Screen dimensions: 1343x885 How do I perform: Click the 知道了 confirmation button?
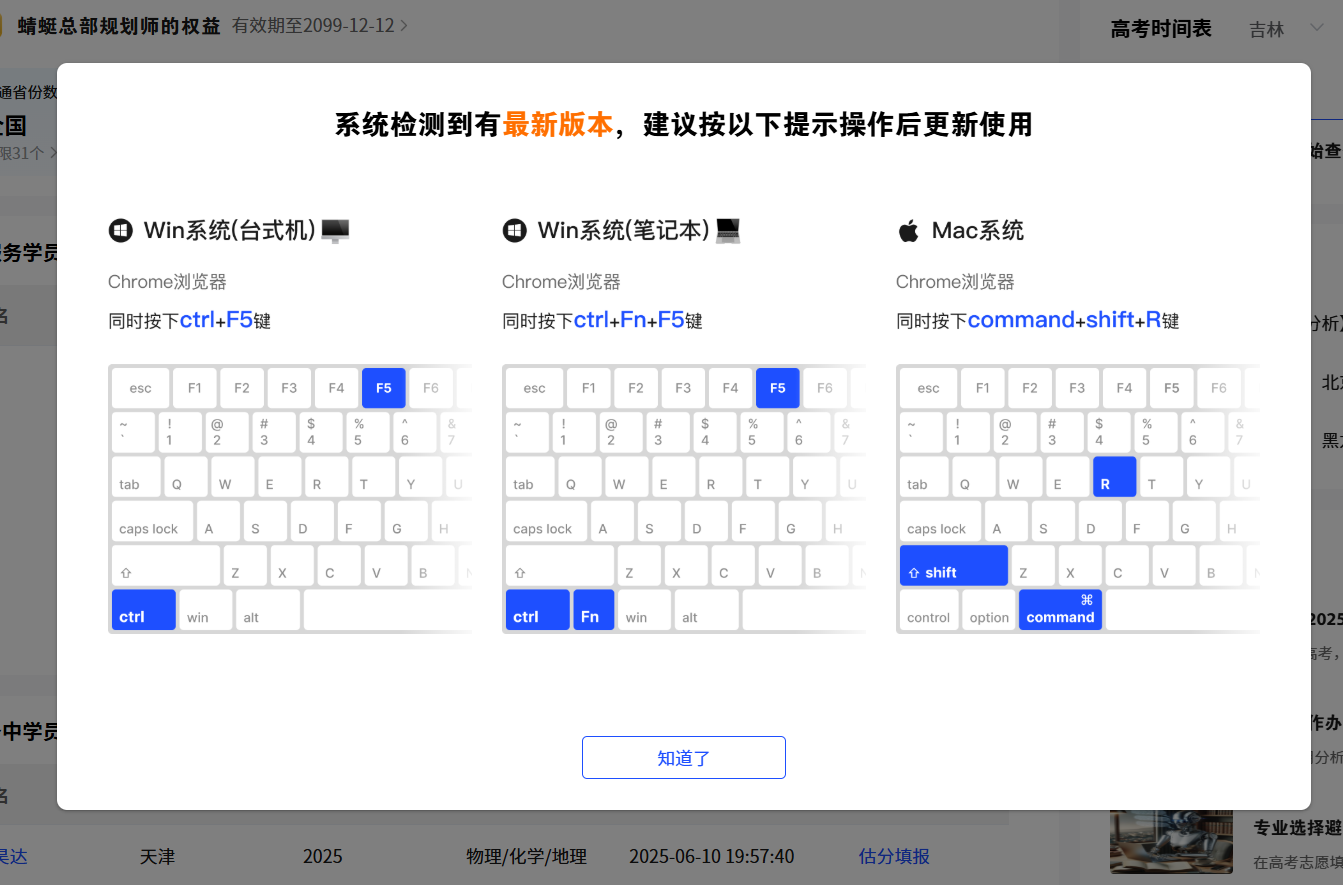coord(683,757)
